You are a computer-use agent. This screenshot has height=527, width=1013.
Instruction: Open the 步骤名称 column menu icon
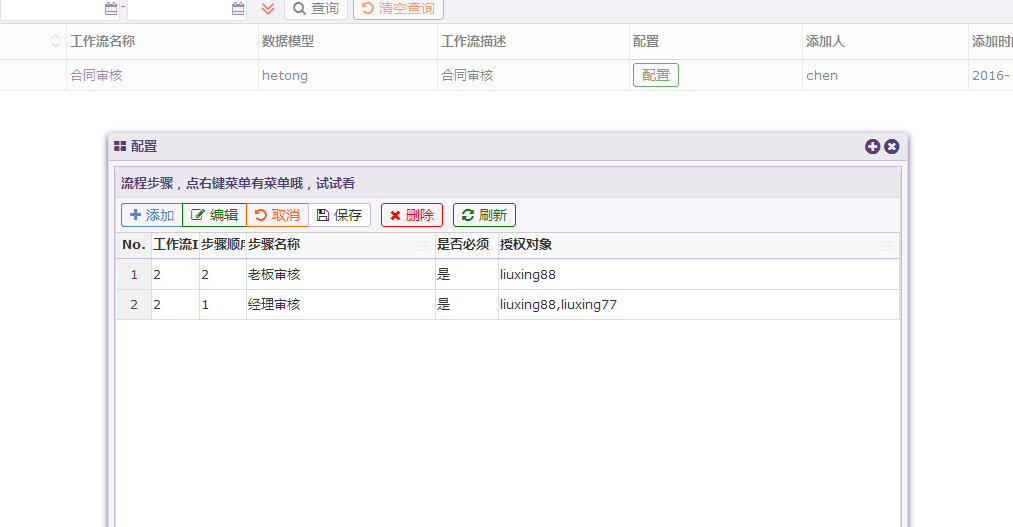pos(423,246)
